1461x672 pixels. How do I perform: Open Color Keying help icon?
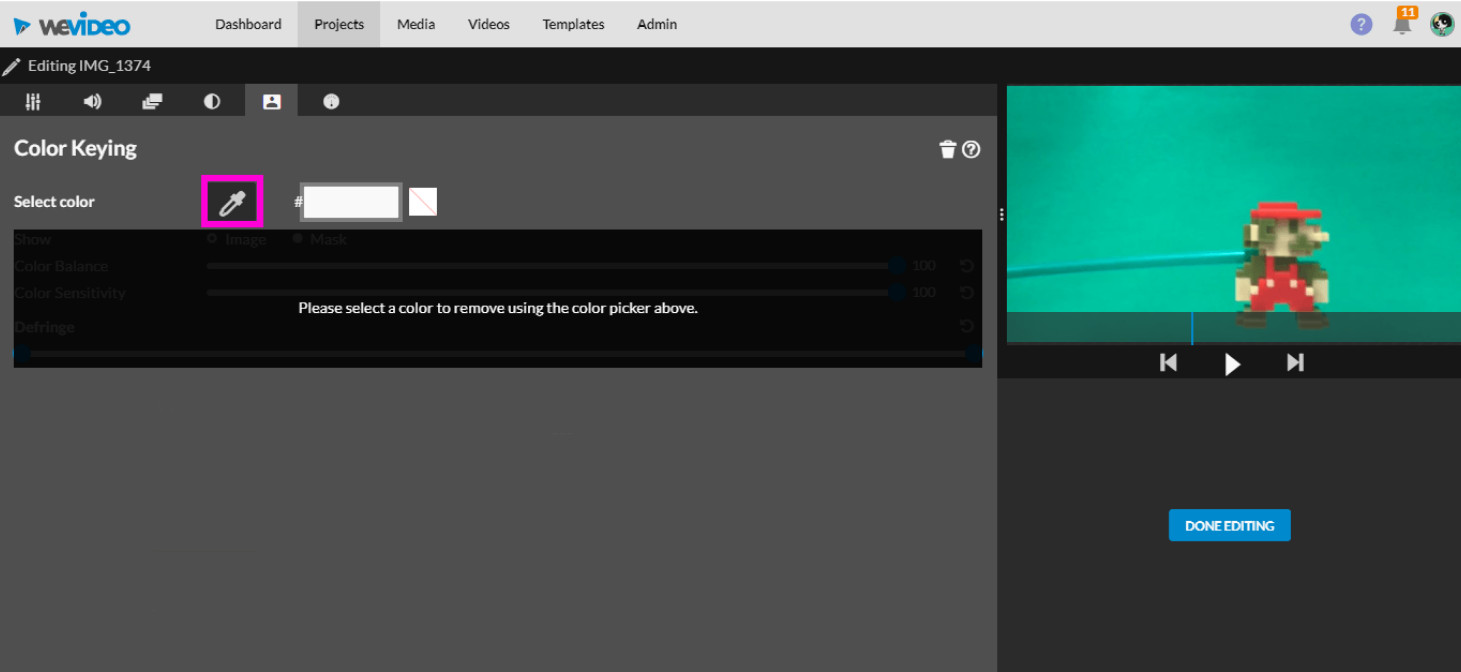point(971,149)
